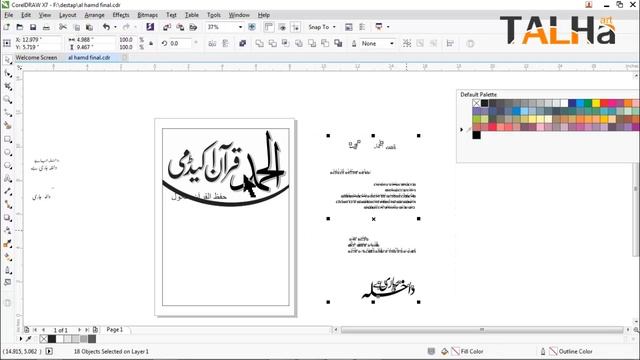
Task: Click the Align and Distribute icon
Action: pyautogui.click(x=450, y=43)
